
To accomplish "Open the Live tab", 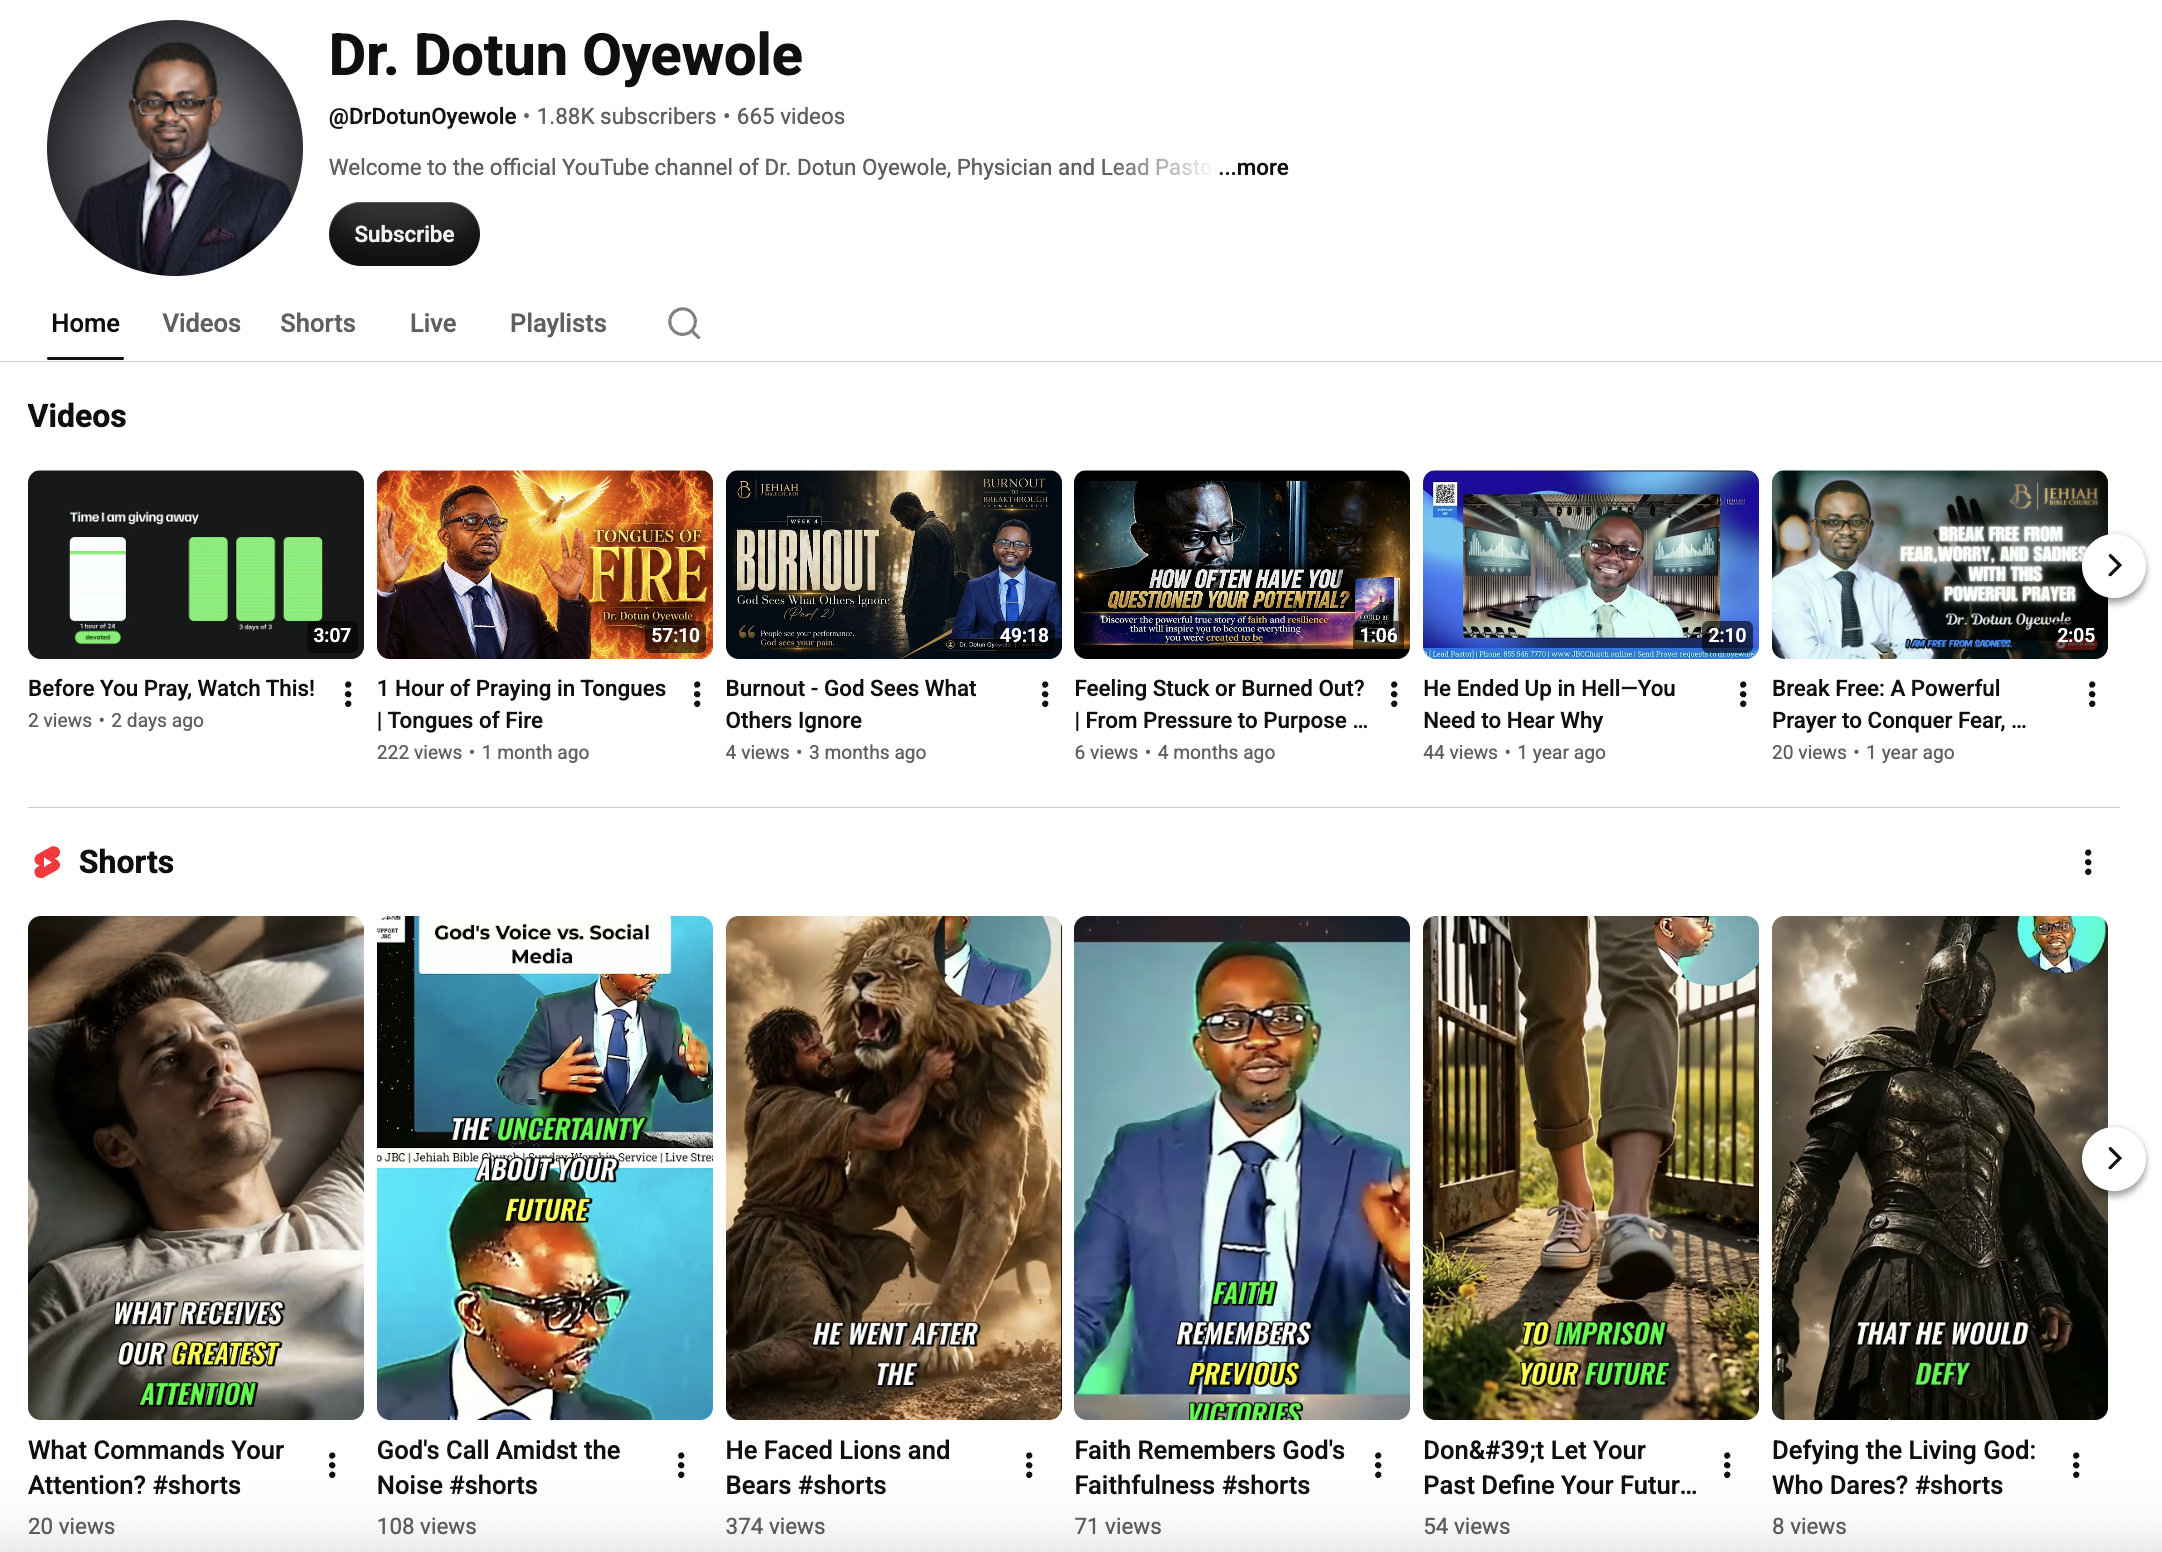I will (432, 323).
